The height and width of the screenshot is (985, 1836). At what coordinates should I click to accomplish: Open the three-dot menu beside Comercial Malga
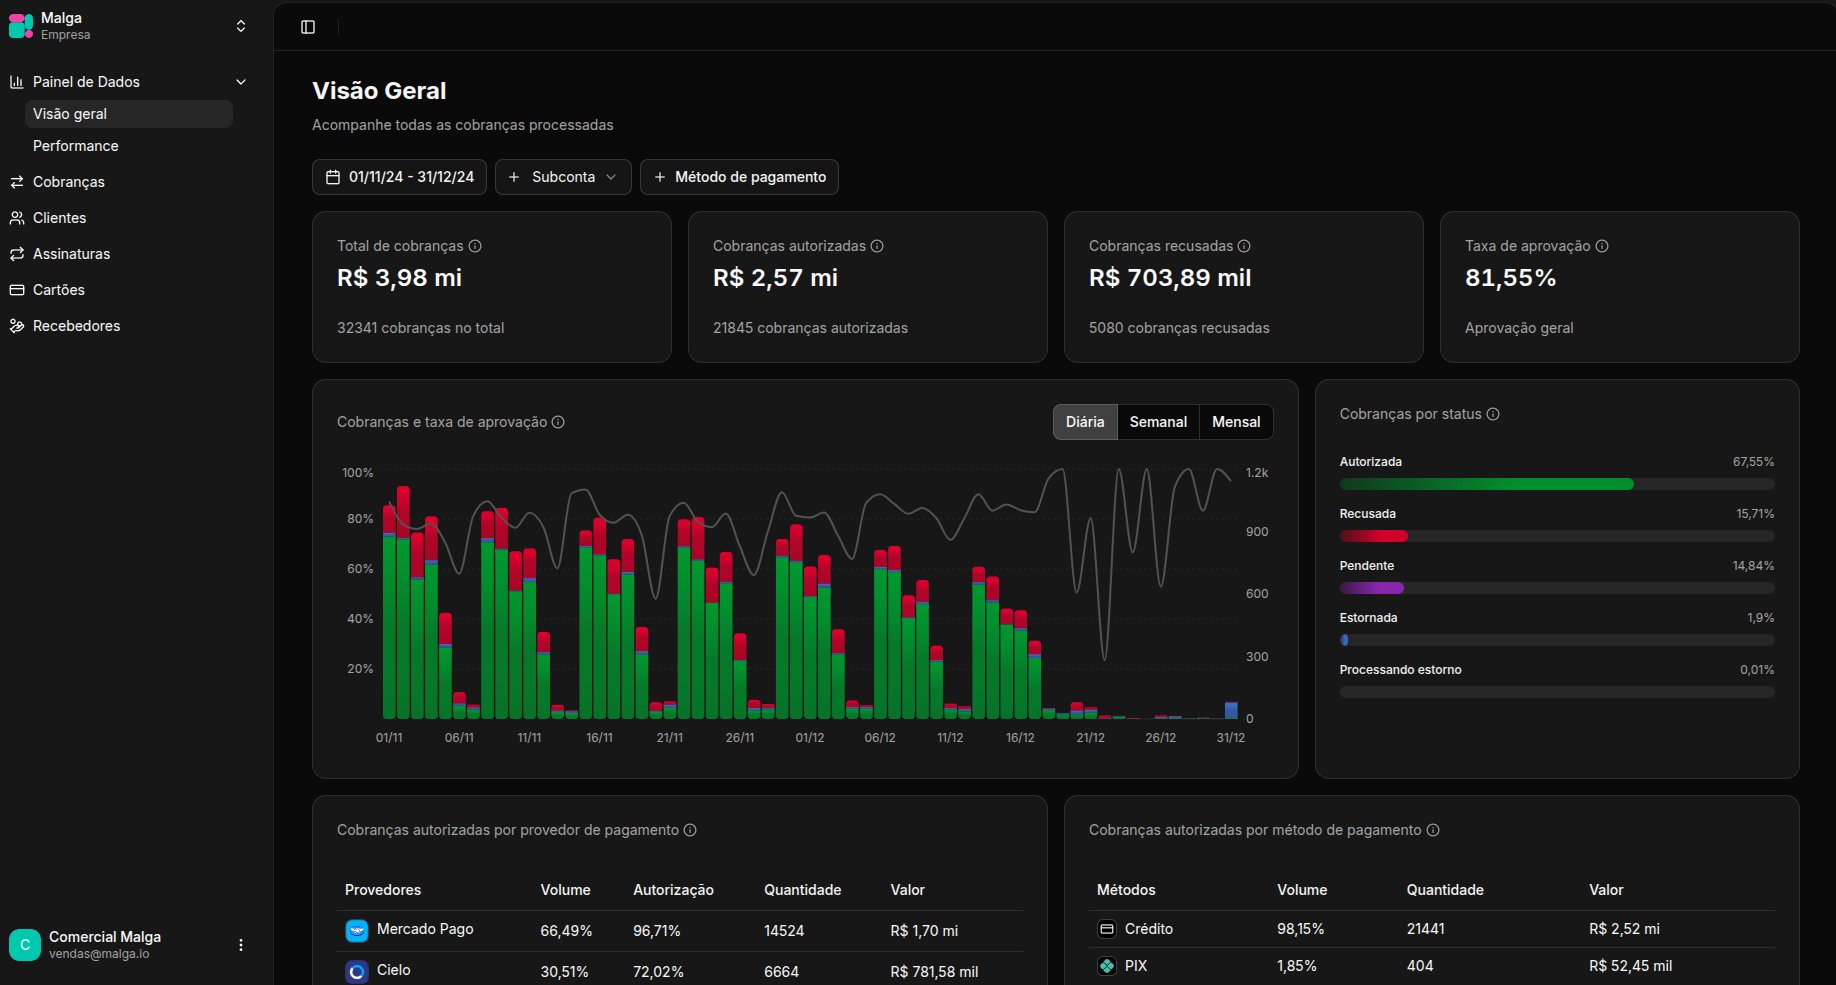tap(241, 945)
